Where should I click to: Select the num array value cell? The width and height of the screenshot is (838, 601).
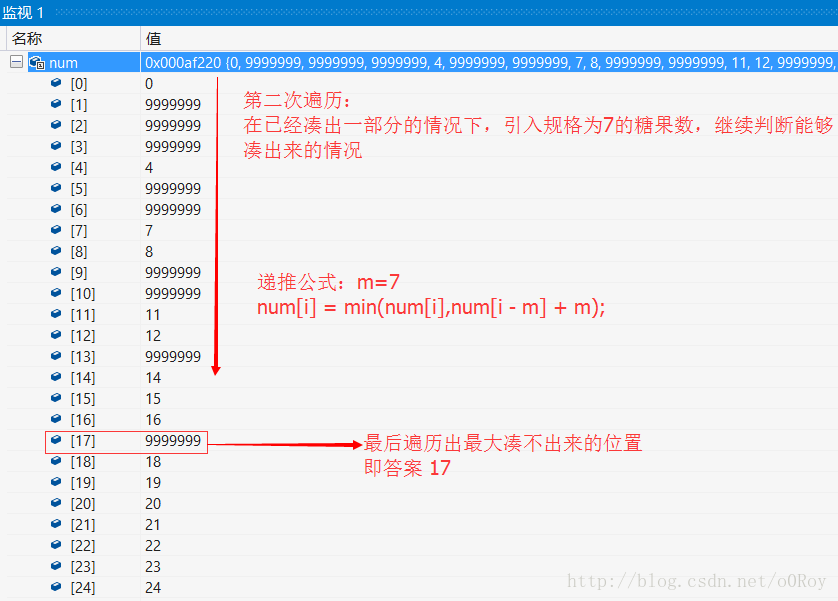[x=489, y=63]
